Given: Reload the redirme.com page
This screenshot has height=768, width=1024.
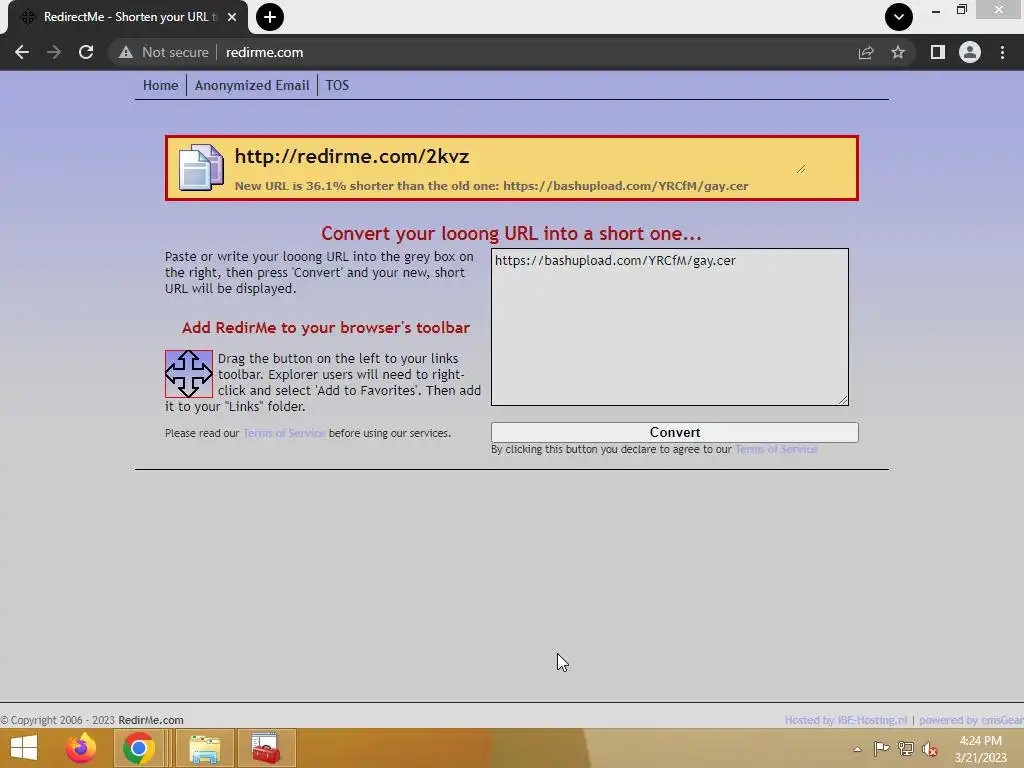Looking at the screenshot, I should tap(86, 52).
